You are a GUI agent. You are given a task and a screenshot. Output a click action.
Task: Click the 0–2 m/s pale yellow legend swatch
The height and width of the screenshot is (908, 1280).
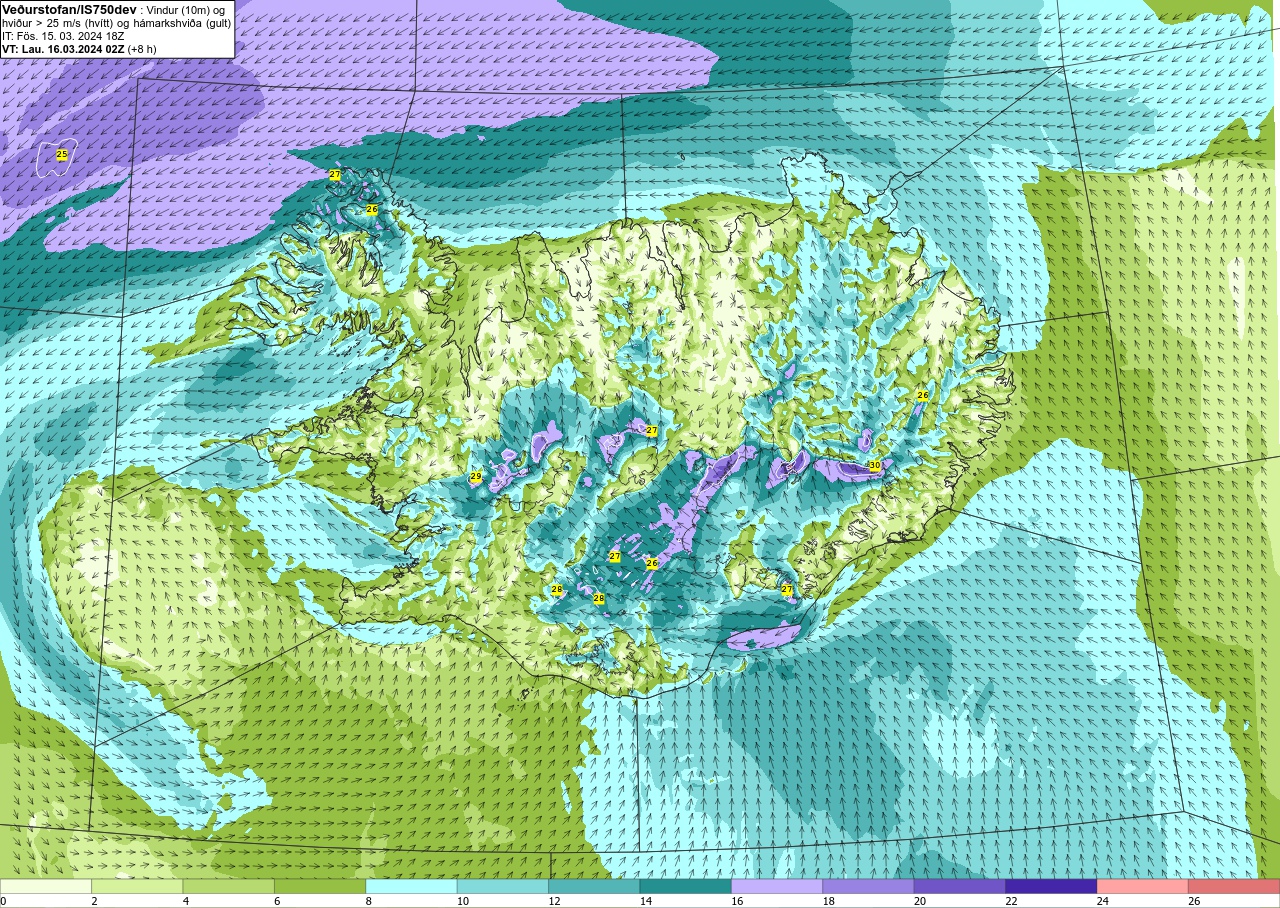[46, 886]
